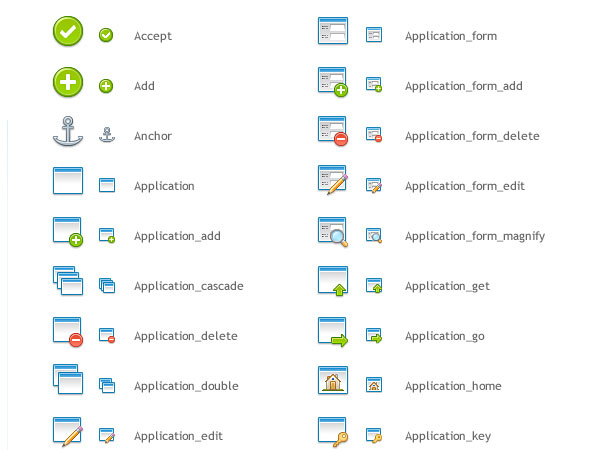Click the 'Application_delete' label

pos(186,336)
